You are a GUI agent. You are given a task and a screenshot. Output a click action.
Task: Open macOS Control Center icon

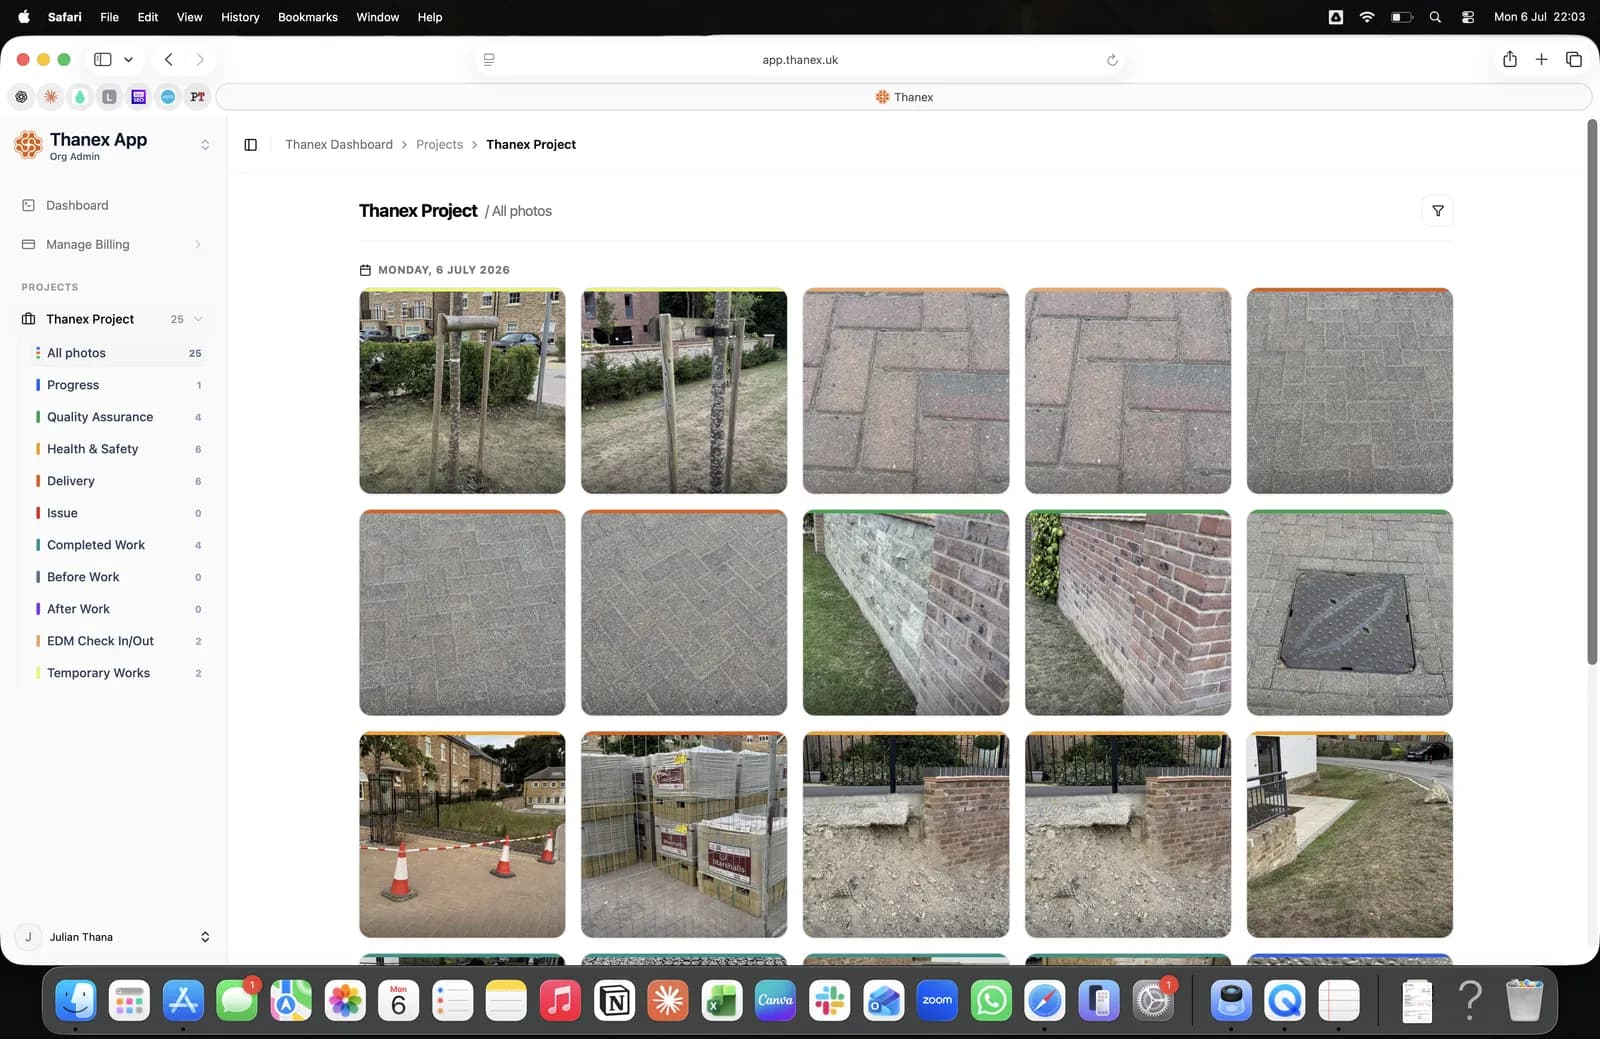pyautogui.click(x=1467, y=17)
